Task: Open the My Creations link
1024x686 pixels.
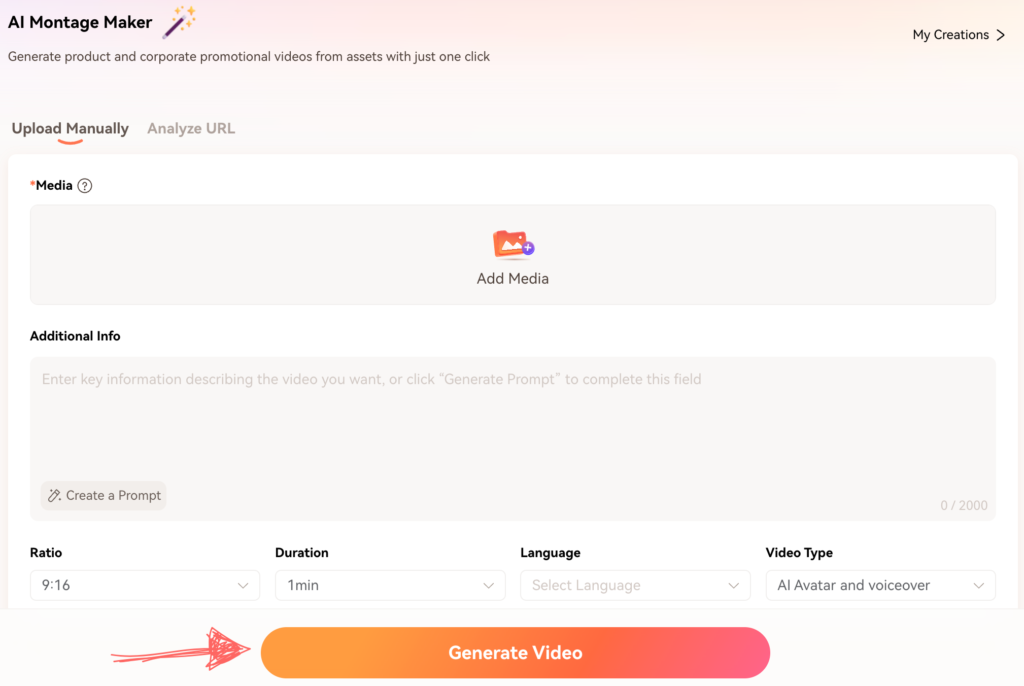Action: [959, 35]
